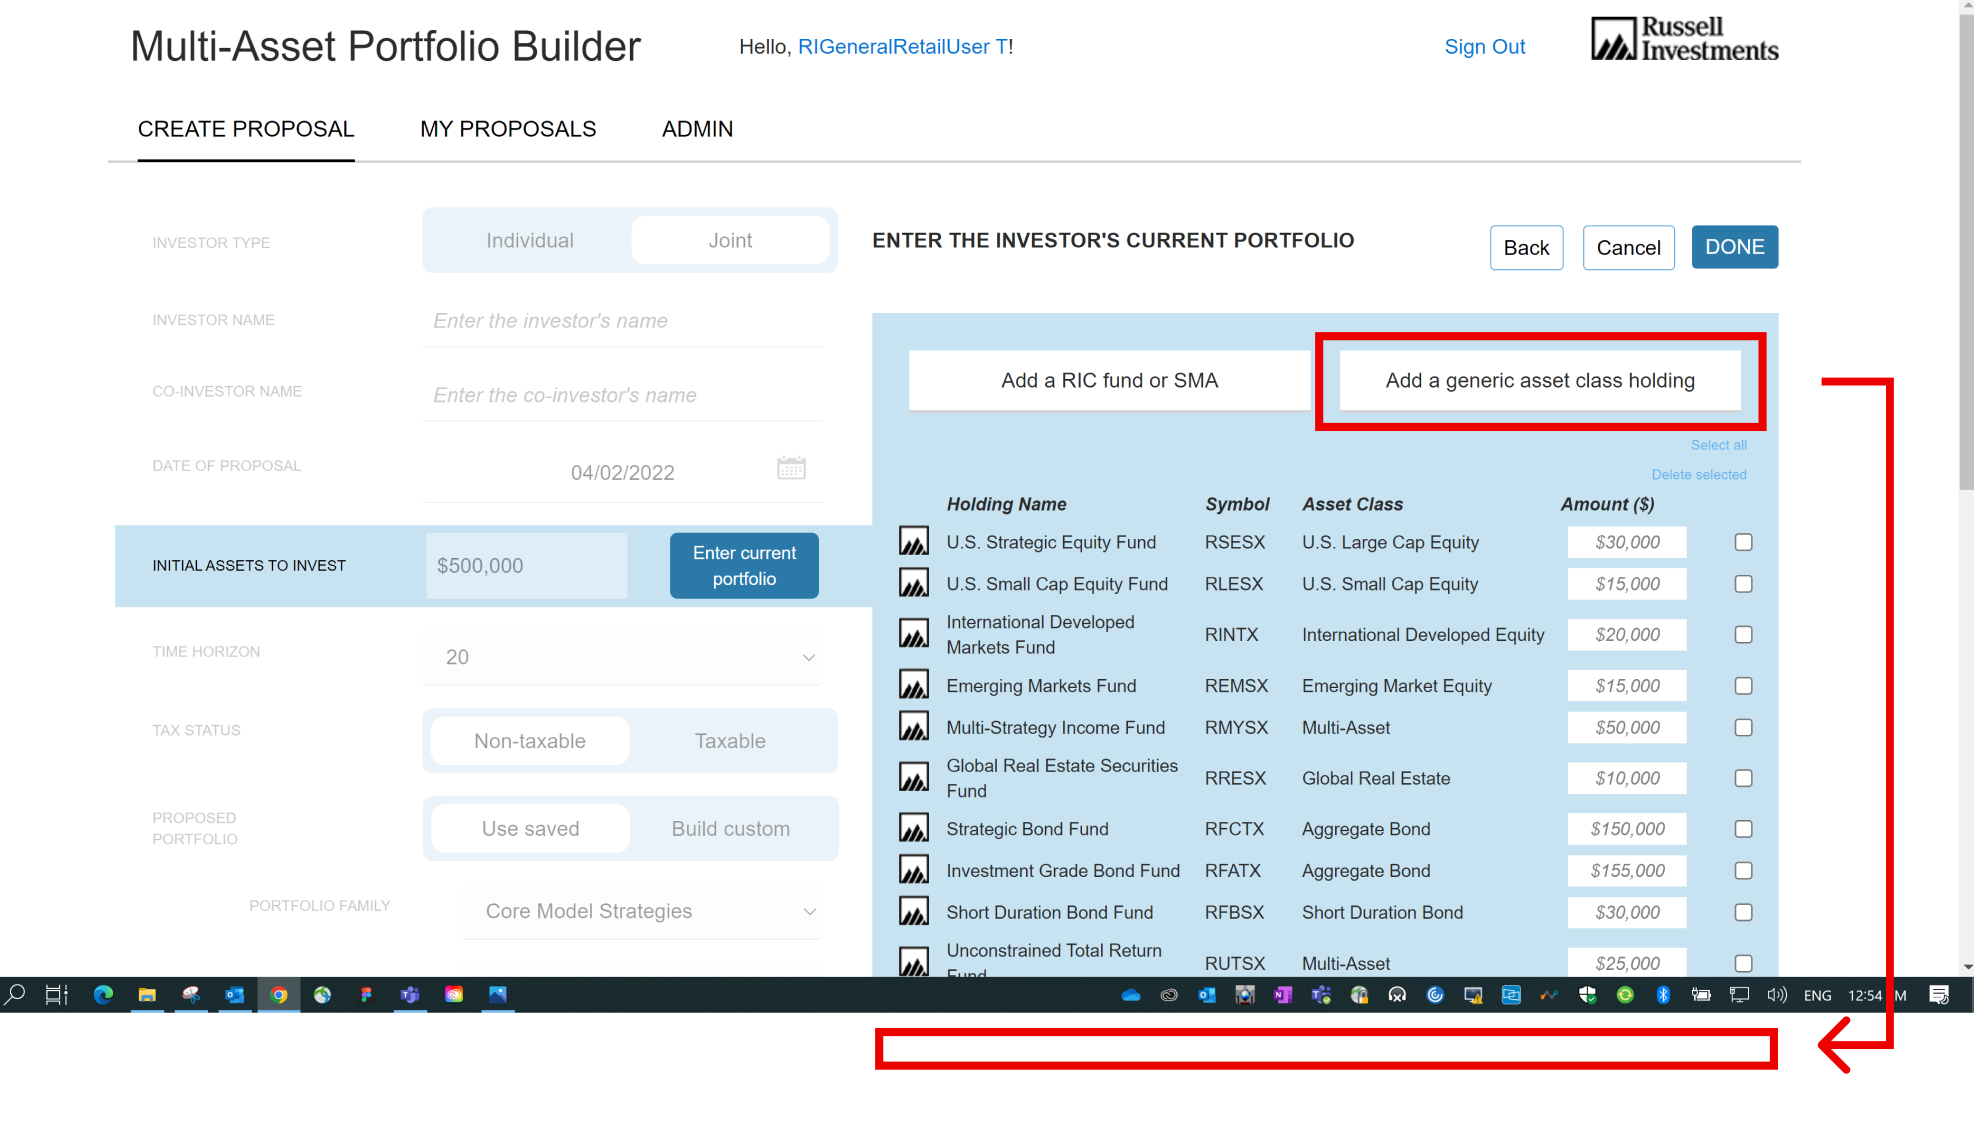Click Enter current portfolio button
Viewport: 1974px width, 1131px height.
point(744,566)
